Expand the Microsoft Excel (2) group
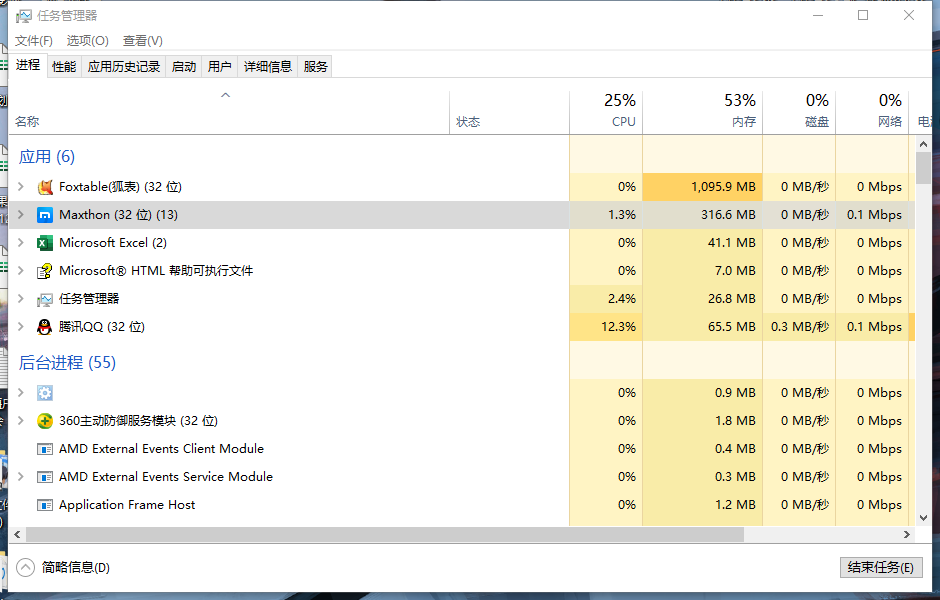This screenshot has width=940, height=600. pos(21,243)
